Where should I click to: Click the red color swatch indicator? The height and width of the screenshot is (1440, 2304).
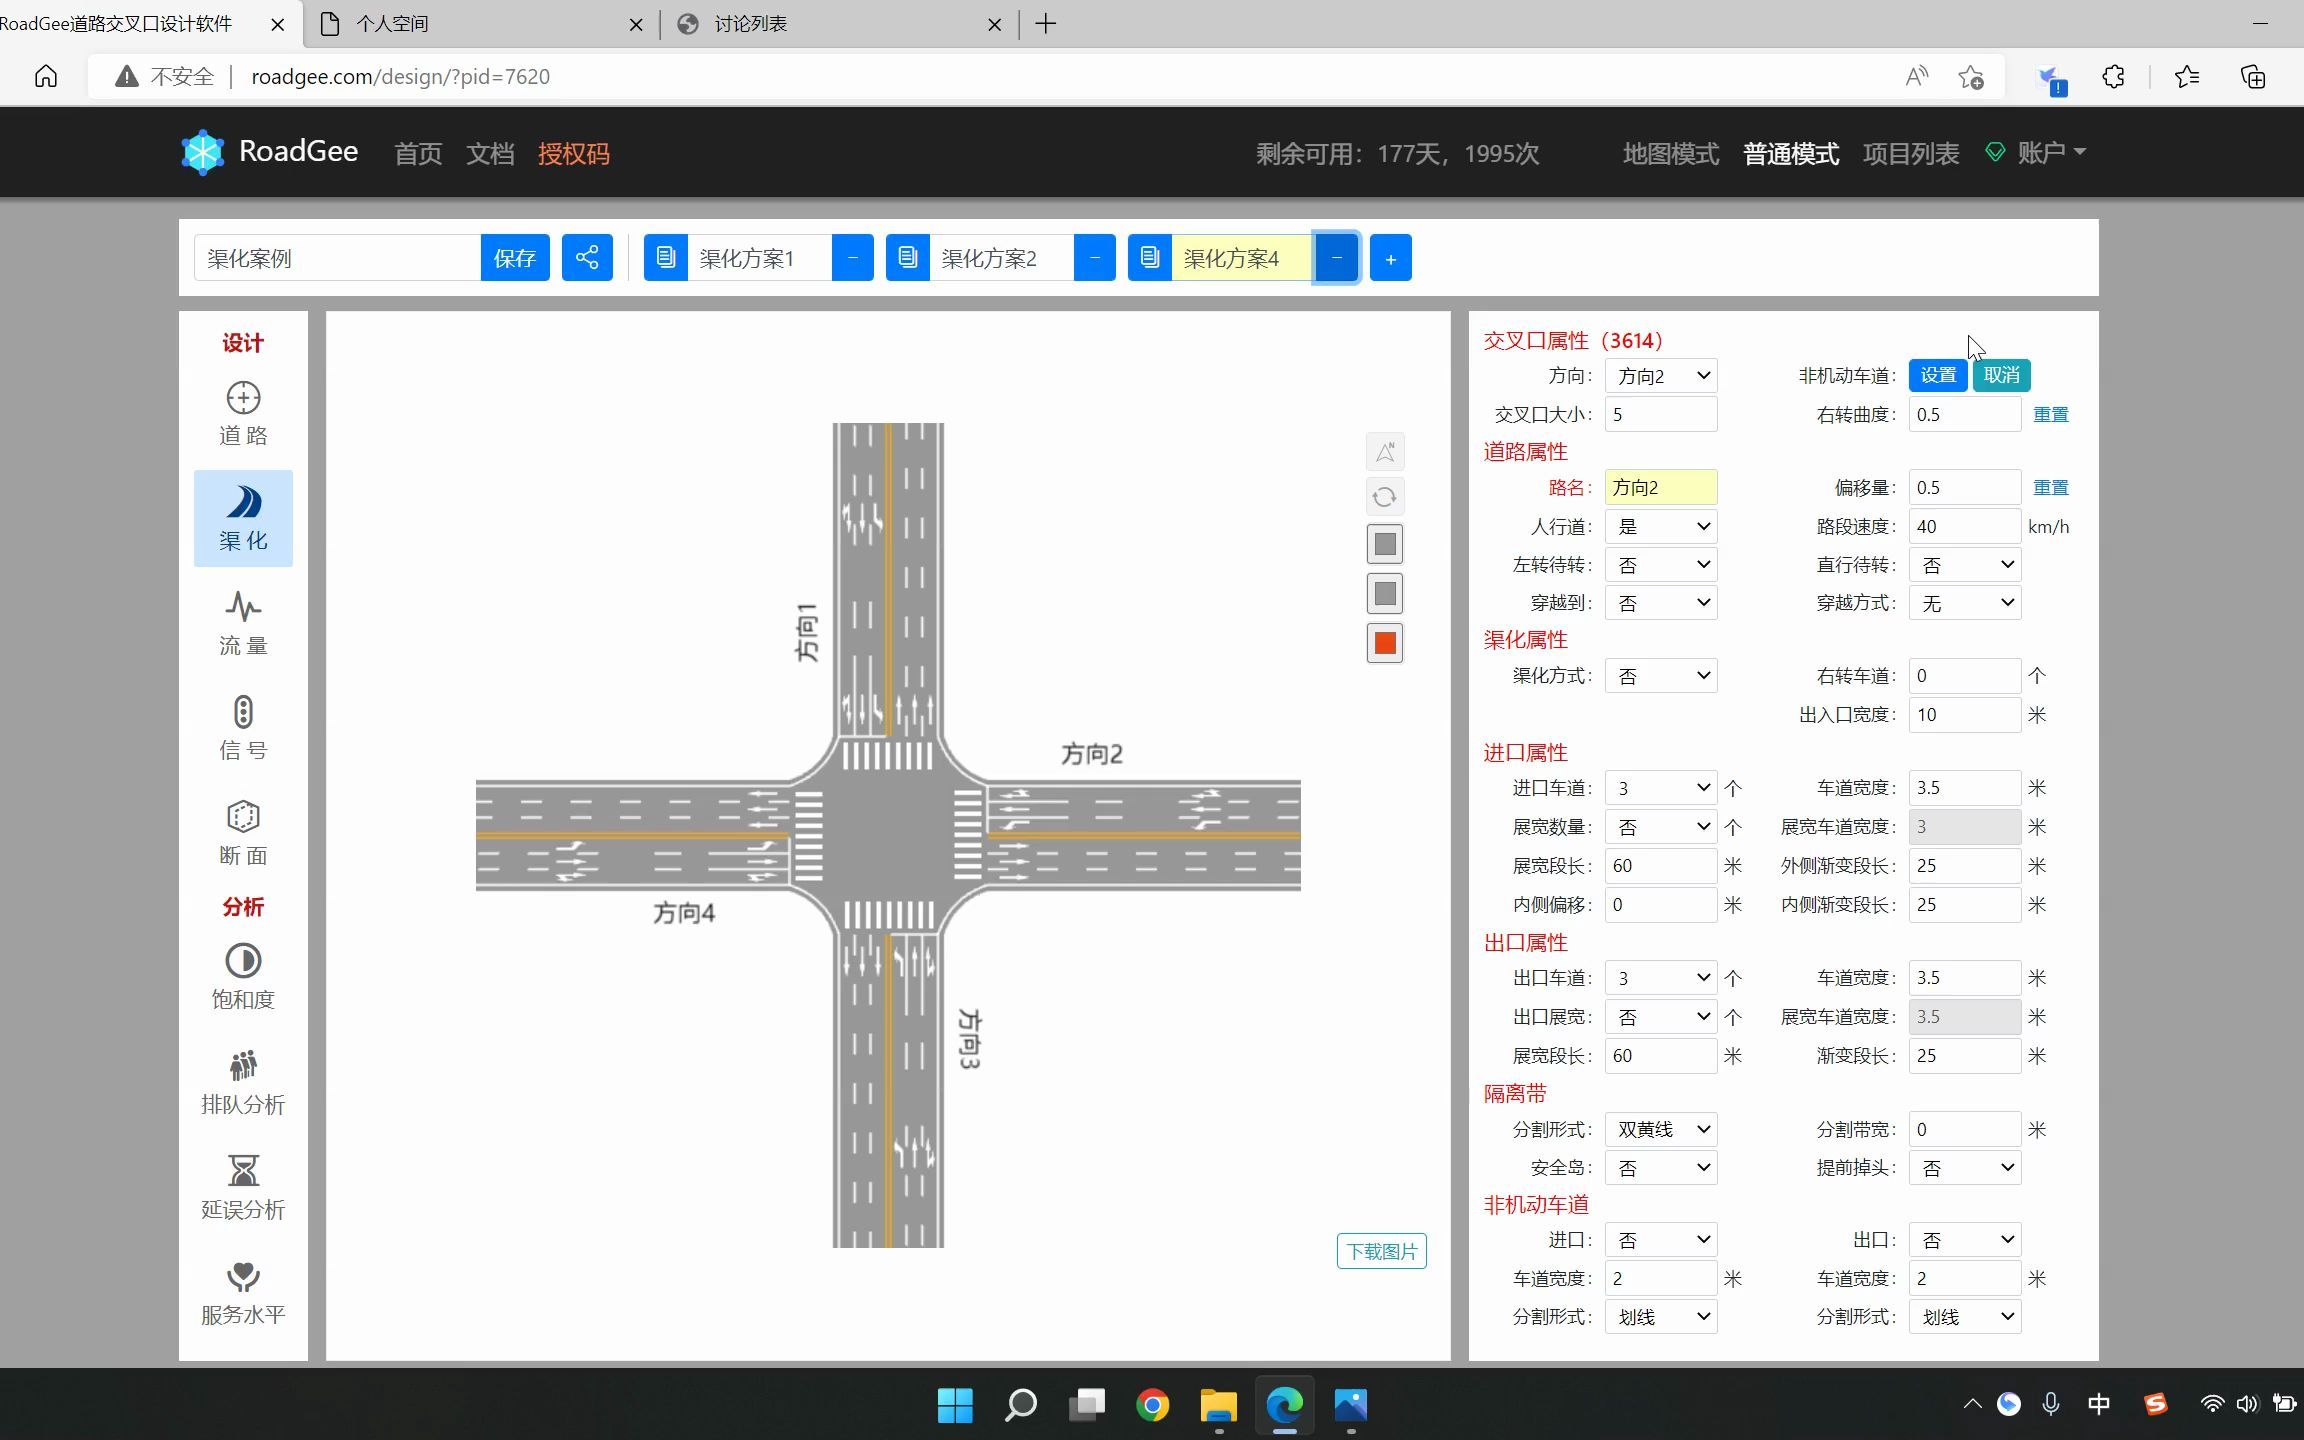1385,642
